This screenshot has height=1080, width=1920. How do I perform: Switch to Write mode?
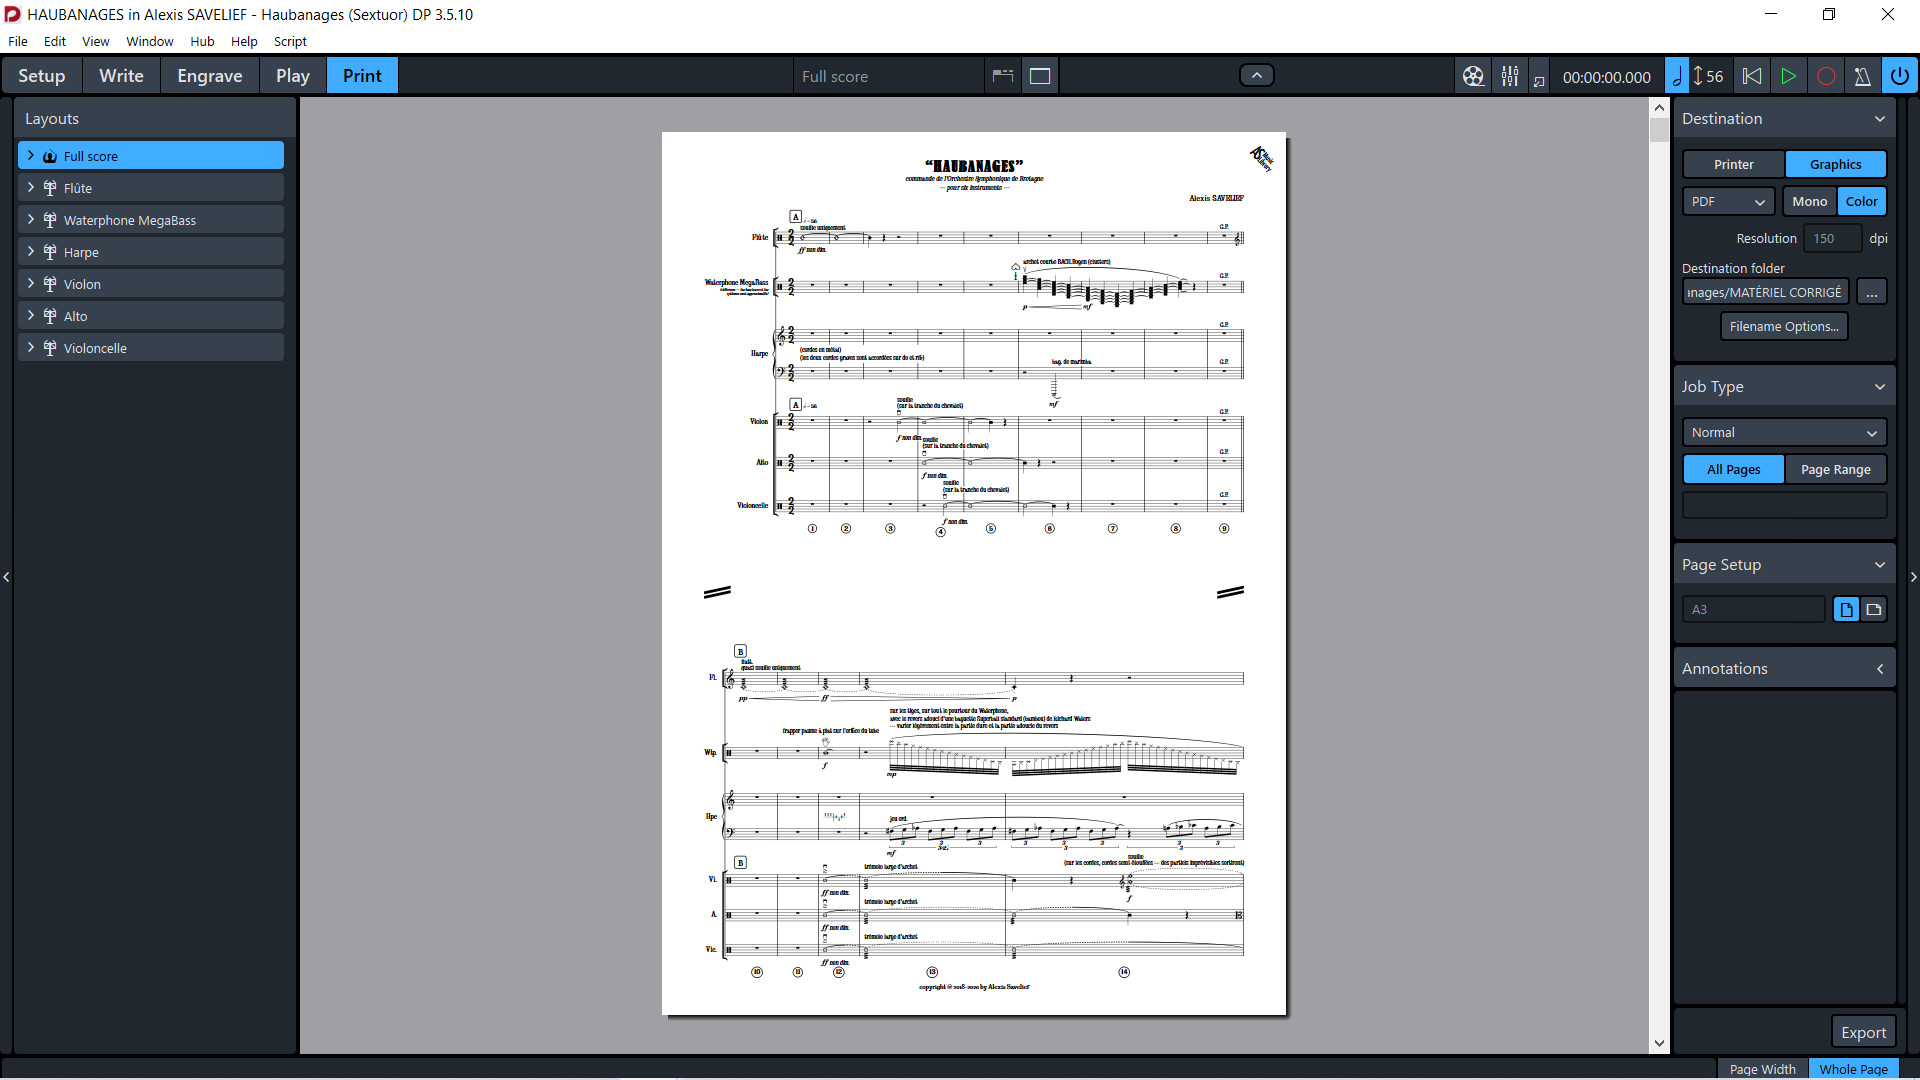pos(121,76)
